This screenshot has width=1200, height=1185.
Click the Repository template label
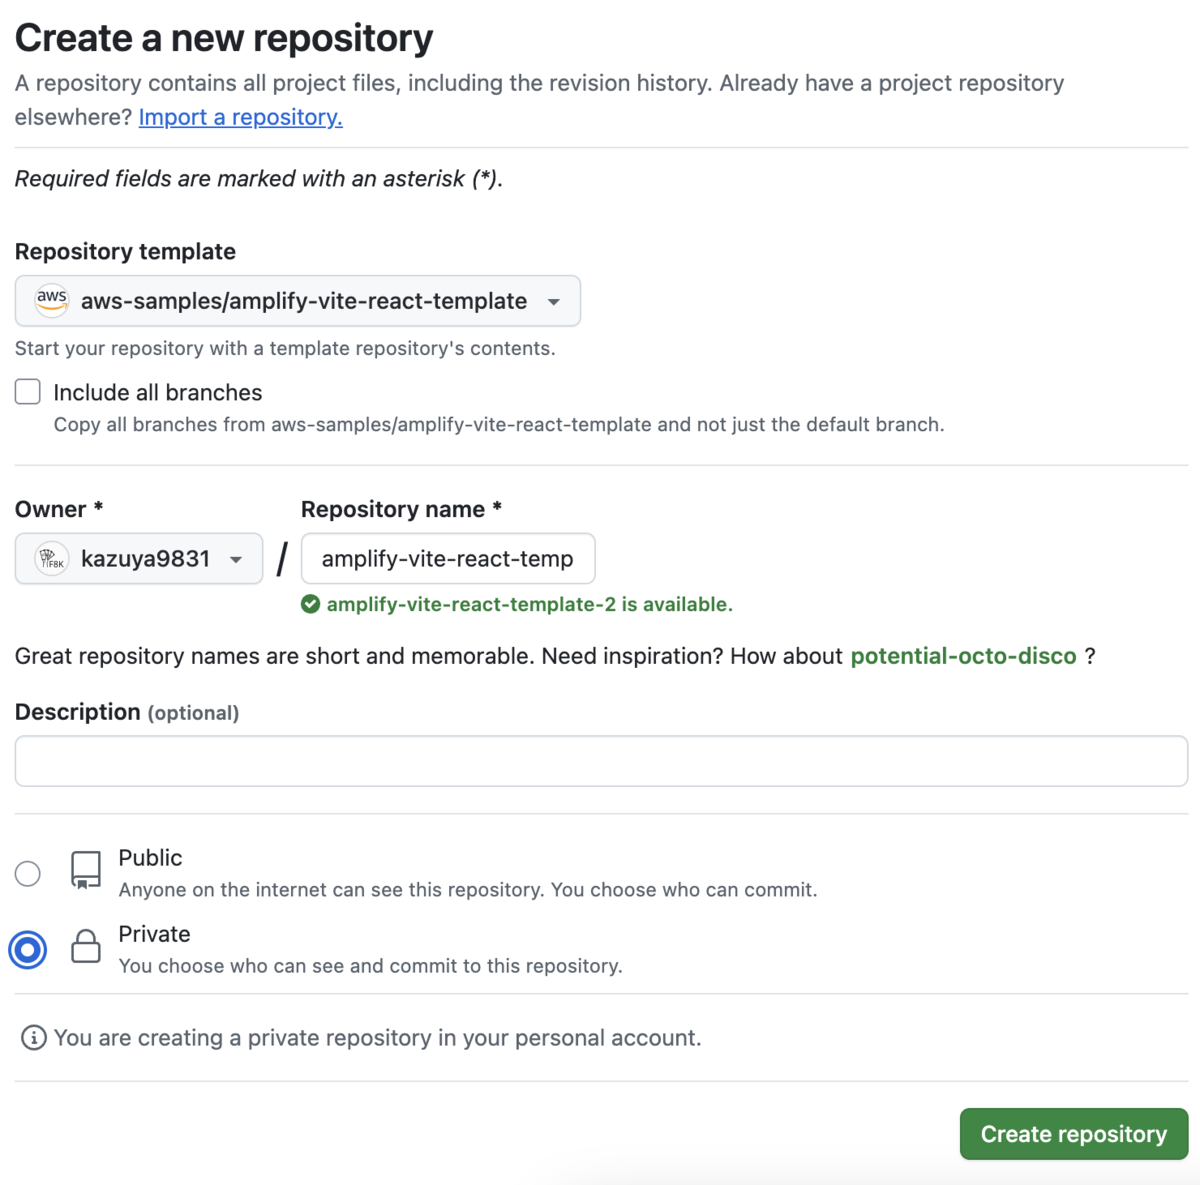pos(125,251)
